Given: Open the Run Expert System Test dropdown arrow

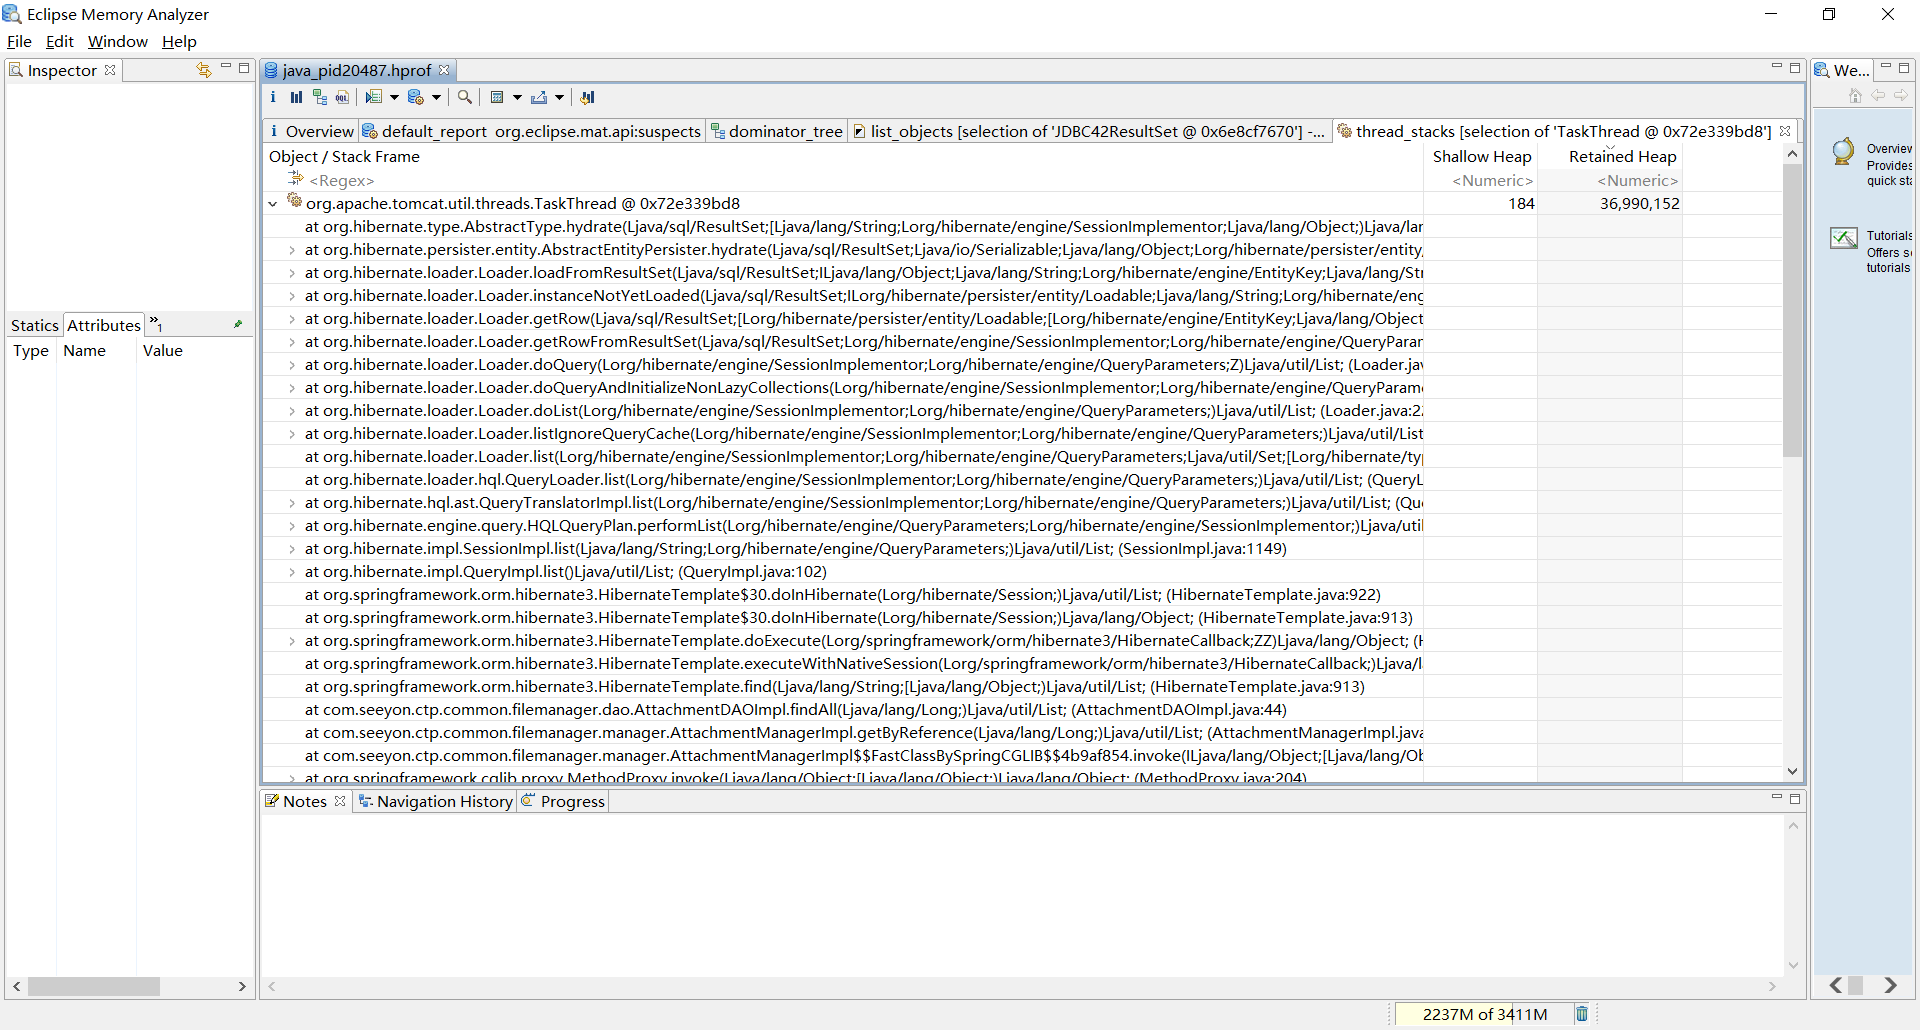Looking at the screenshot, I should pos(436,97).
